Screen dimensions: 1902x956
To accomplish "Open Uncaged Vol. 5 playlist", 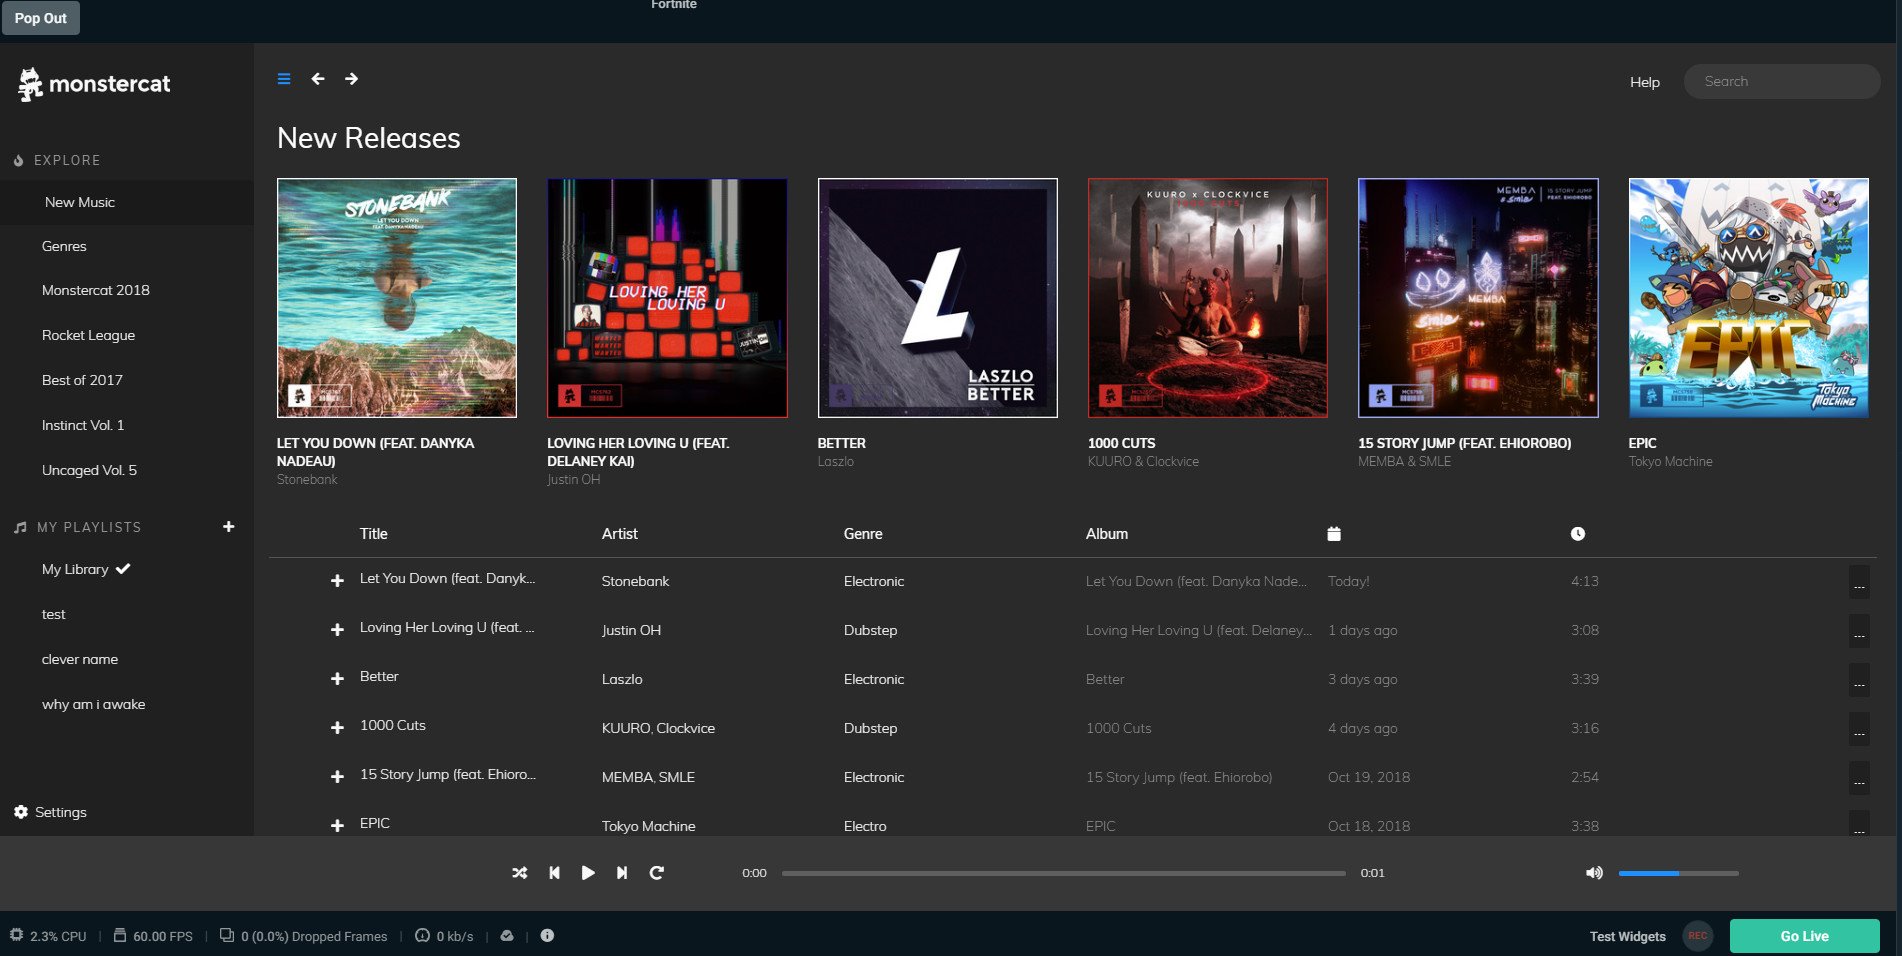I will click(89, 470).
